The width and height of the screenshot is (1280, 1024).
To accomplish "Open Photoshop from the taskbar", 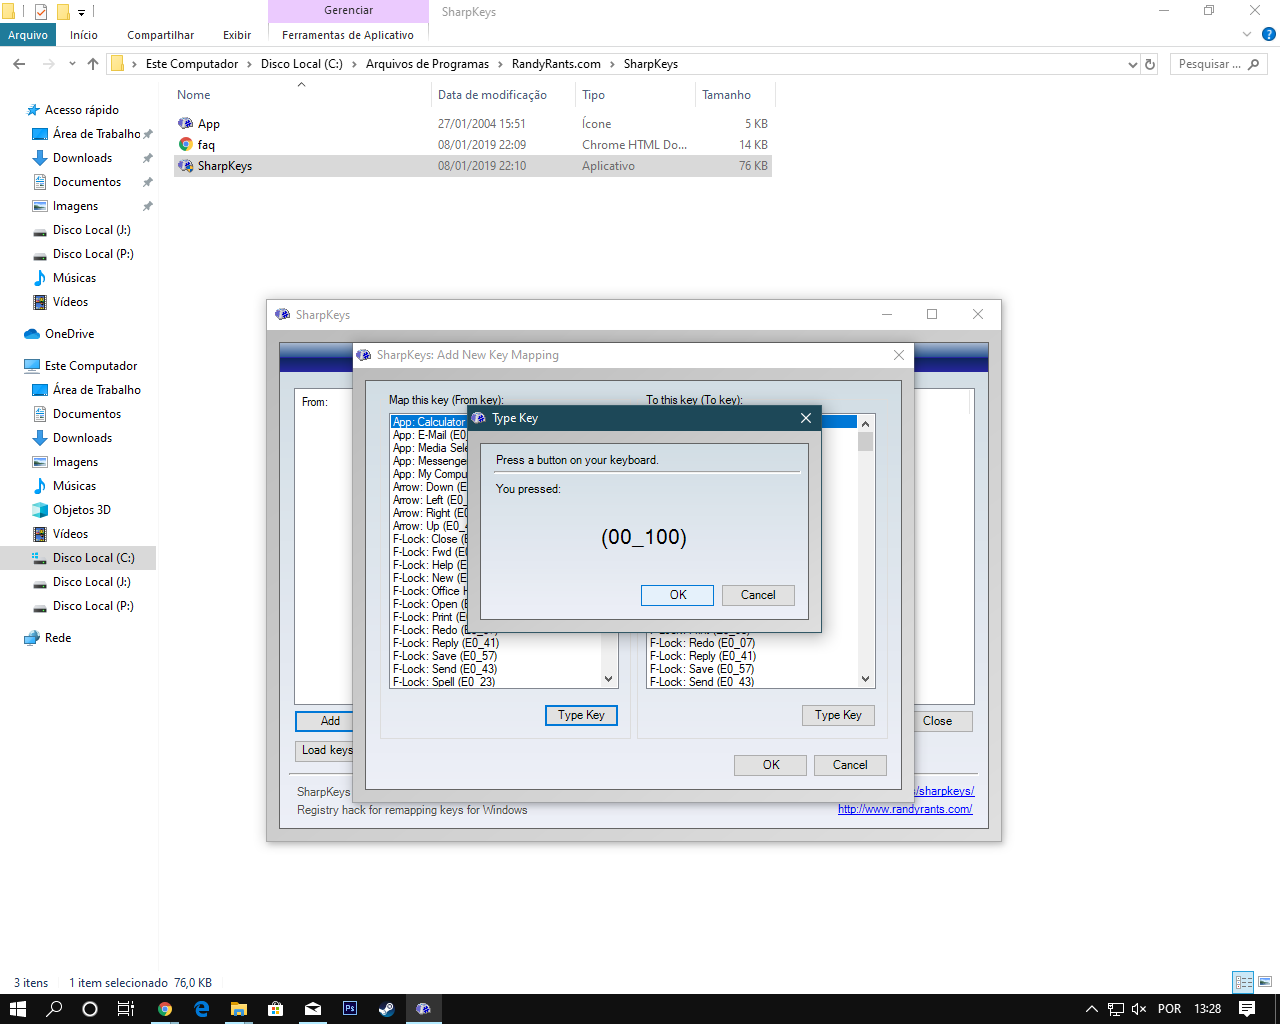I will point(350,1009).
